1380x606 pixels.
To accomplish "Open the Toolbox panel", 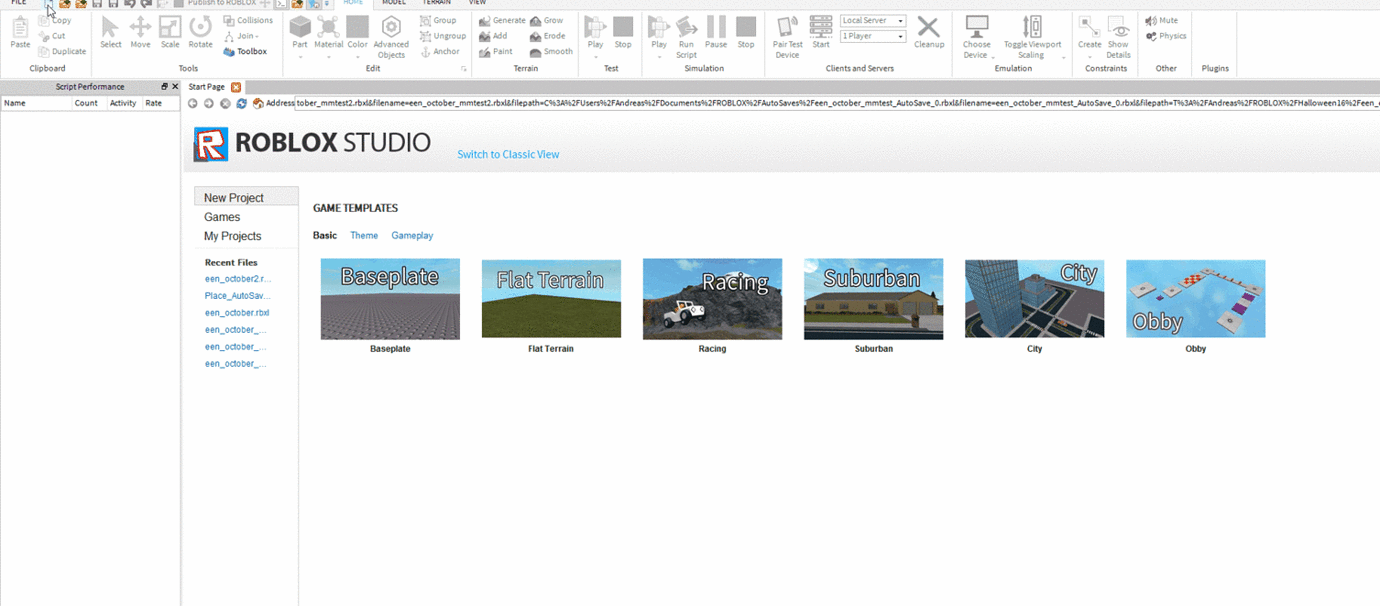I will (245, 51).
